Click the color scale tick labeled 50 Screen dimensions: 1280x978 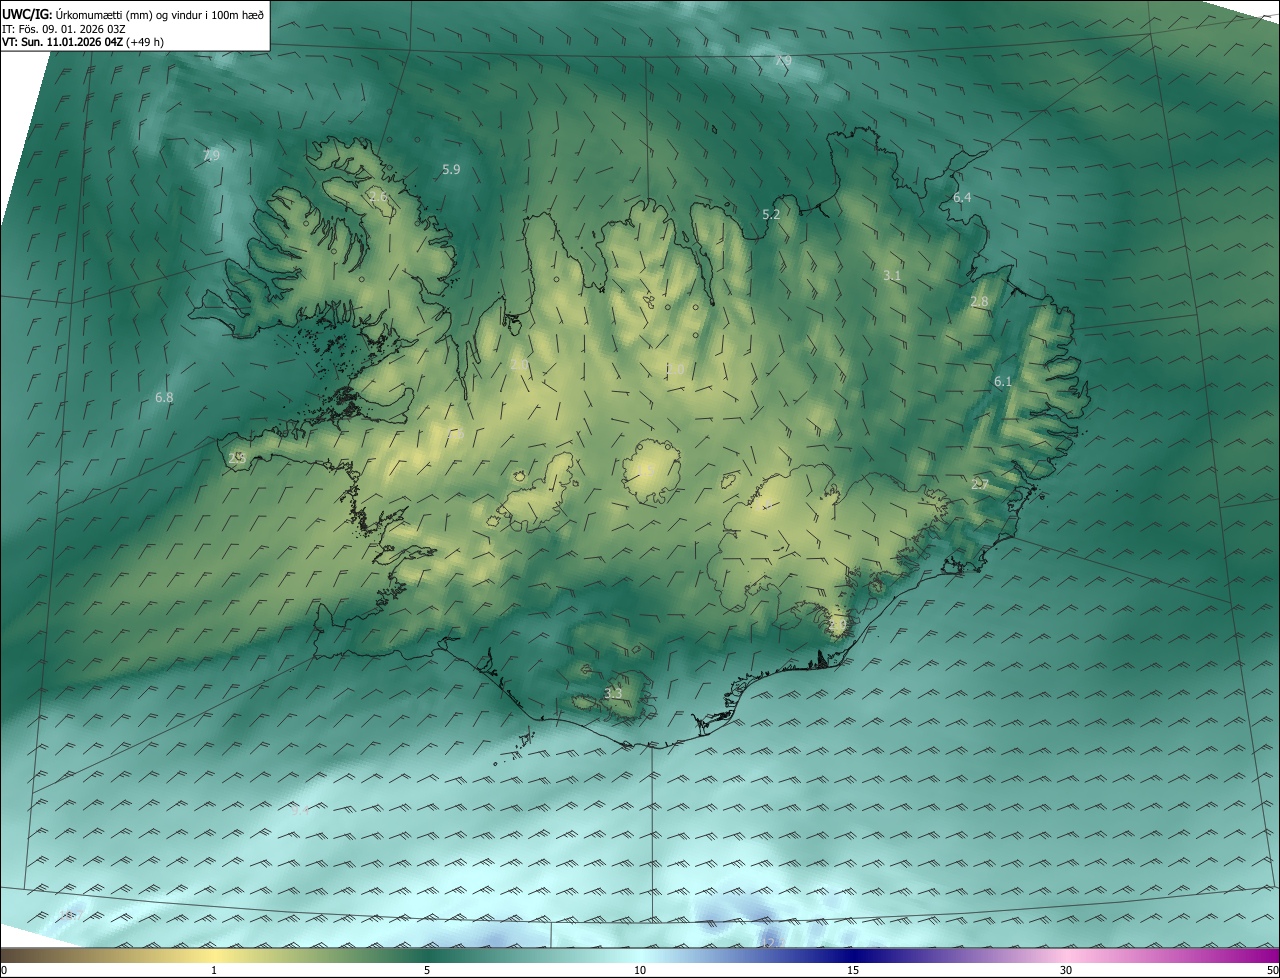tap(1273, 970)
